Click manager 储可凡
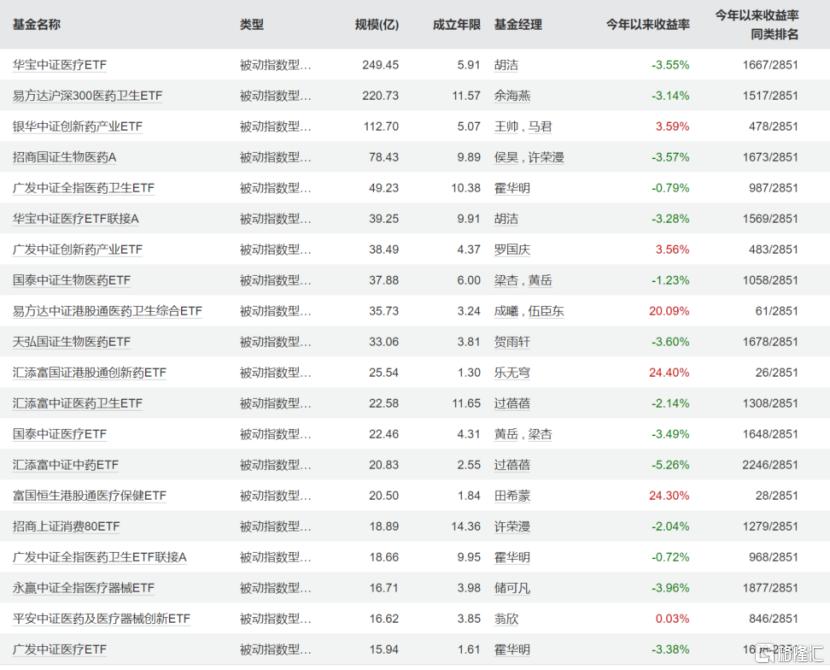The height and width of the screenshot is (670, 830). click(512, 587)
